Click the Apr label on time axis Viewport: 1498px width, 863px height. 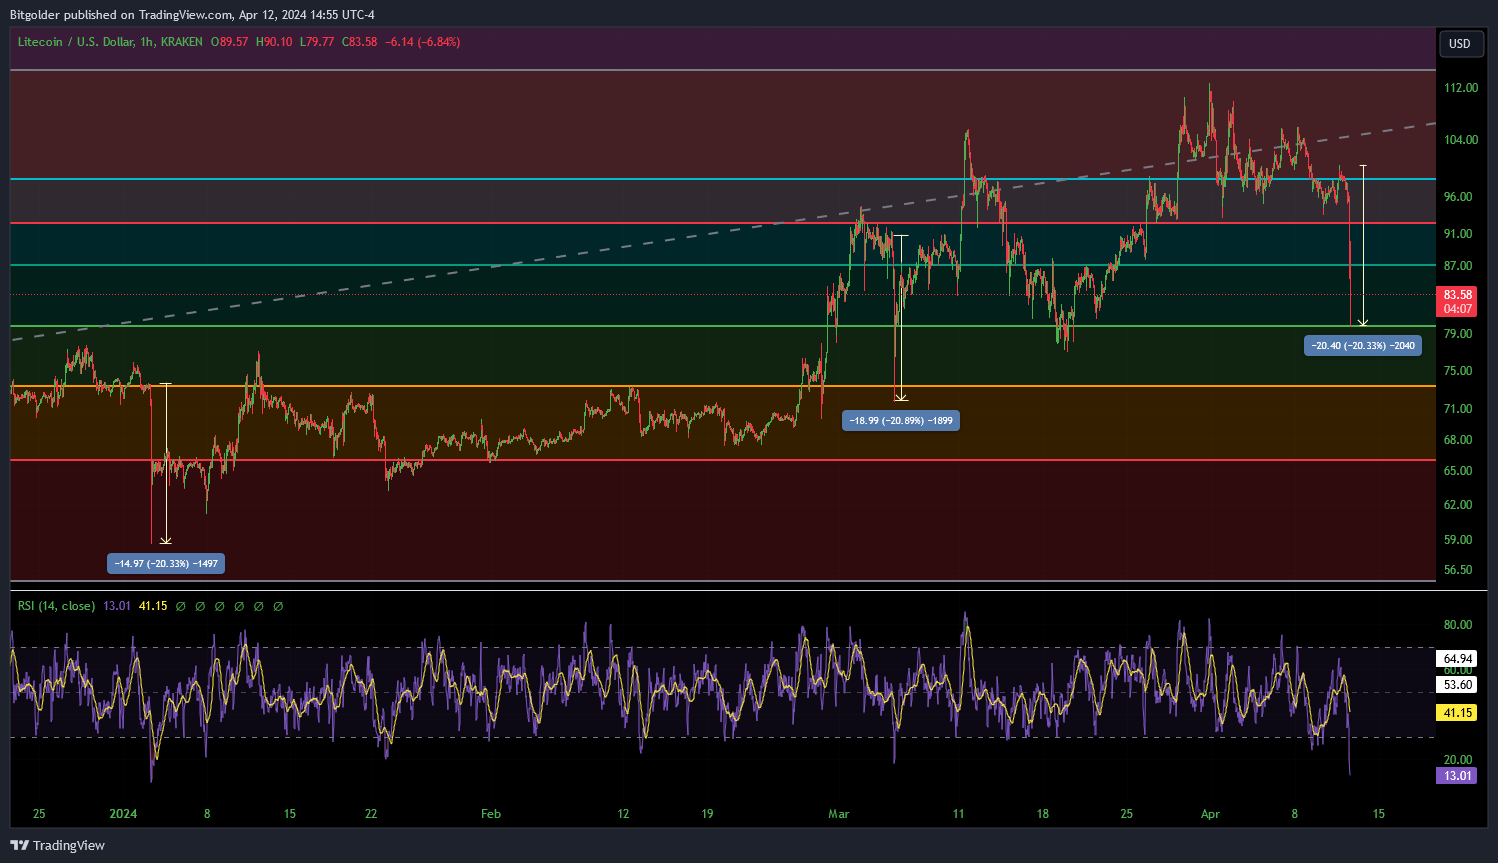click(1210, 814)
